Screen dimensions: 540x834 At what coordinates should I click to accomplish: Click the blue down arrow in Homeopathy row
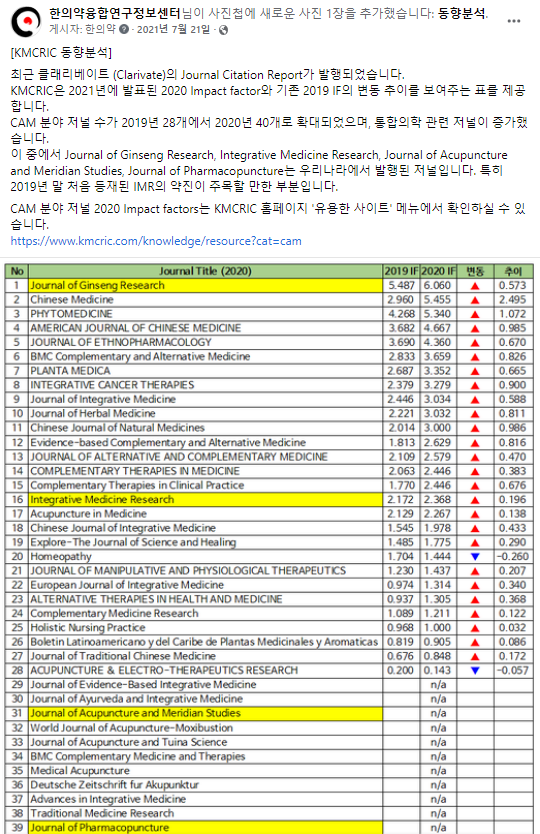click(475, 556)
